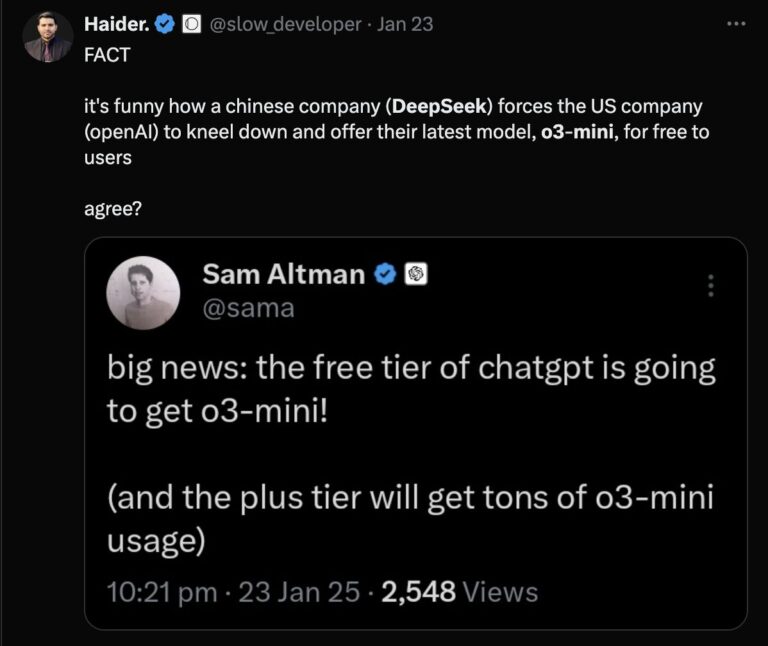Click the bold DeepSeek text in the tweet
Screen dimensions: 768x646
(x=437, y=106)
